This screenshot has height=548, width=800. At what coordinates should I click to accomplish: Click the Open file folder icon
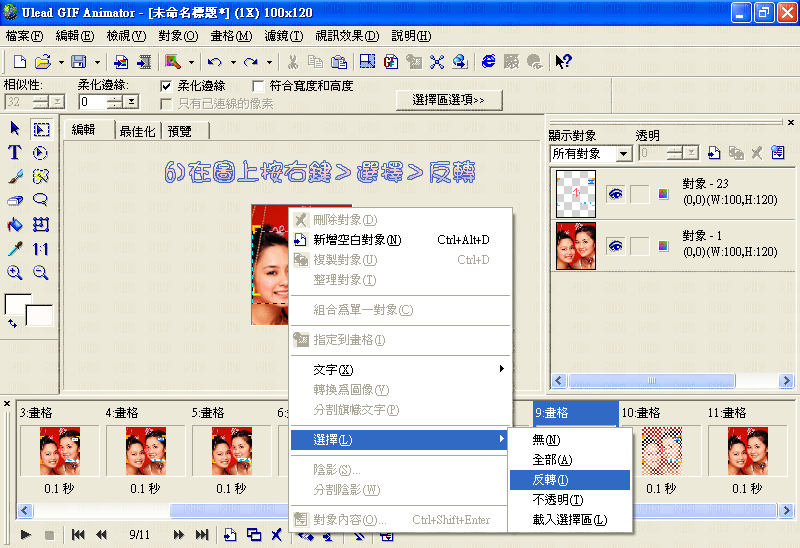[43, 62]
